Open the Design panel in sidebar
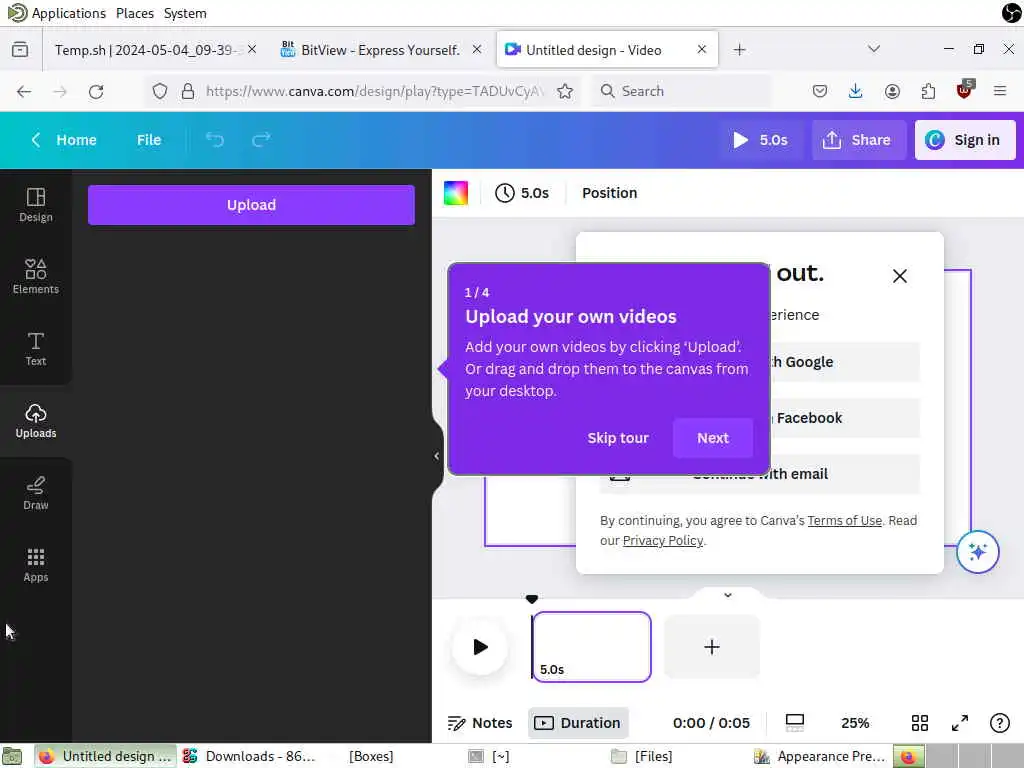 click(x=36, y=205)
